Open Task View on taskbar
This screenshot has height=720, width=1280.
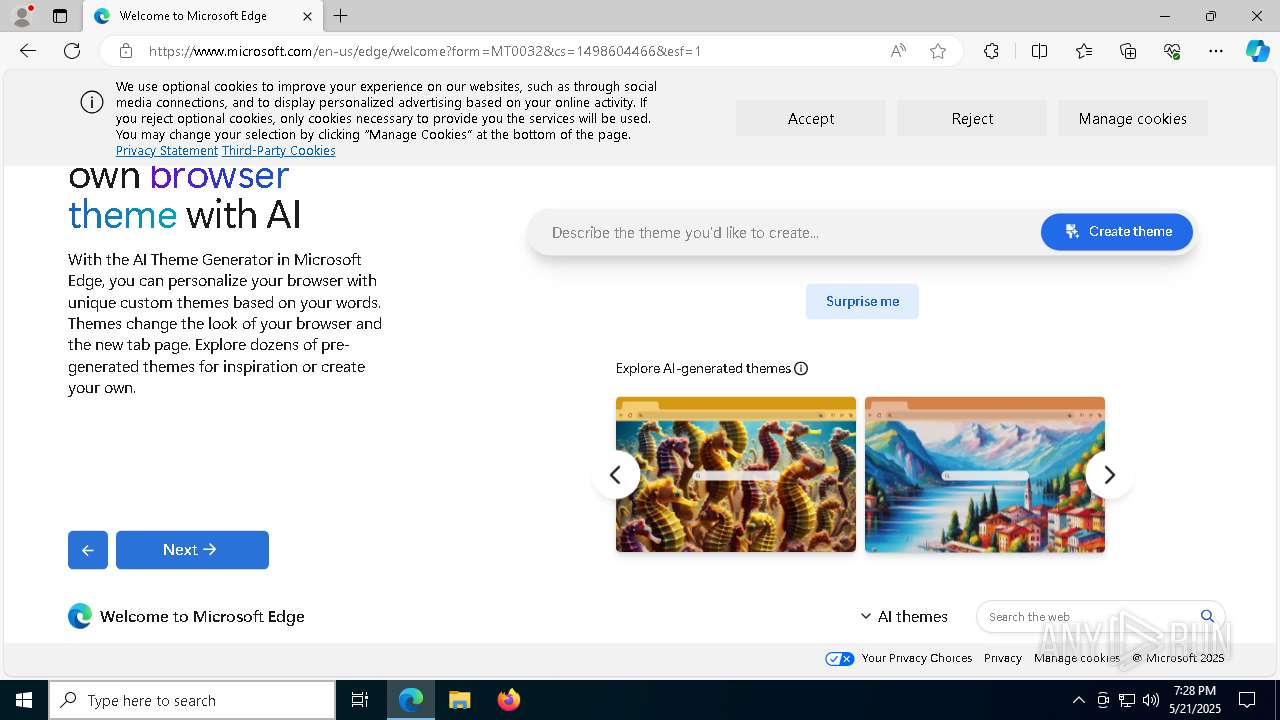coord(360,700)
